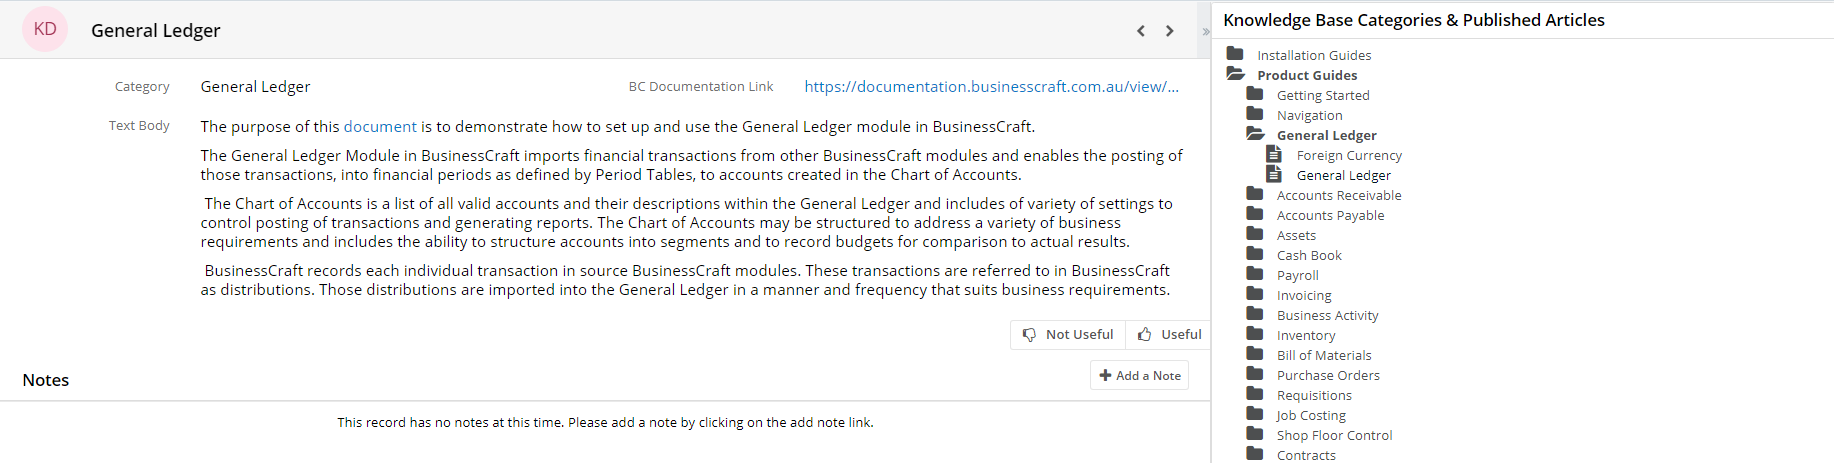The width and height of the screenshot is (1834, 463).
Task: Mark the article as Not Useful
Action: tap(1068, 335)
